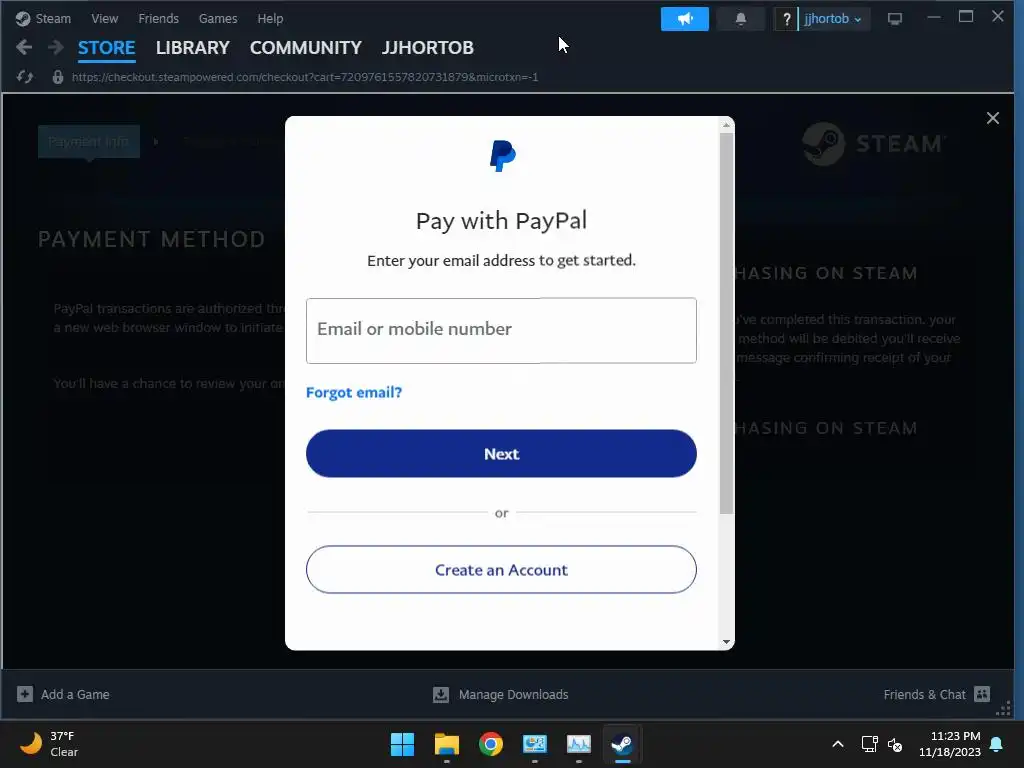Click the Steam taskbar icon

622,744
